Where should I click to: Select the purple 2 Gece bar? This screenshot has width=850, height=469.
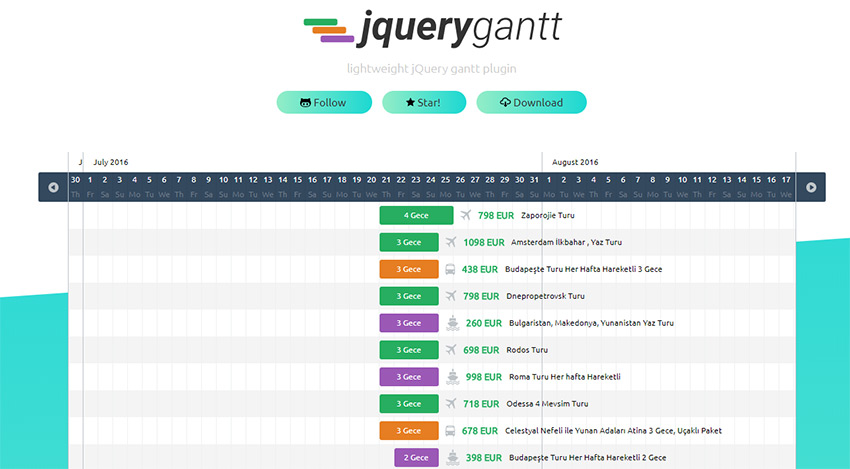pos(416,458)
